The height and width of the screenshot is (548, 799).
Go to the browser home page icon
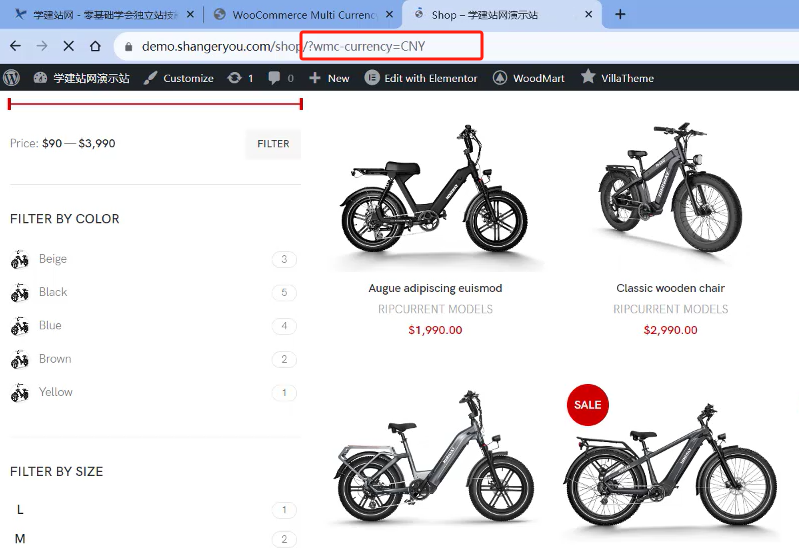[x=95, y=46]
